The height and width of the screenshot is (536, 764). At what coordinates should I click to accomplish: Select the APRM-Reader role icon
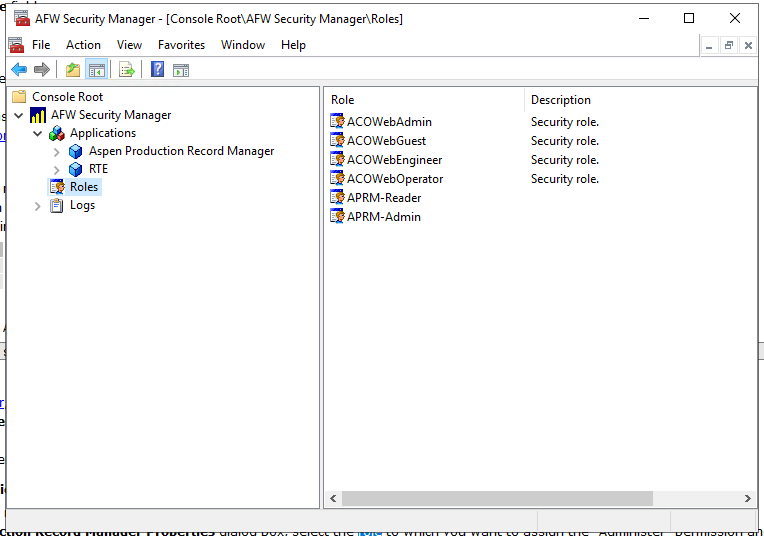coord(338,198)
